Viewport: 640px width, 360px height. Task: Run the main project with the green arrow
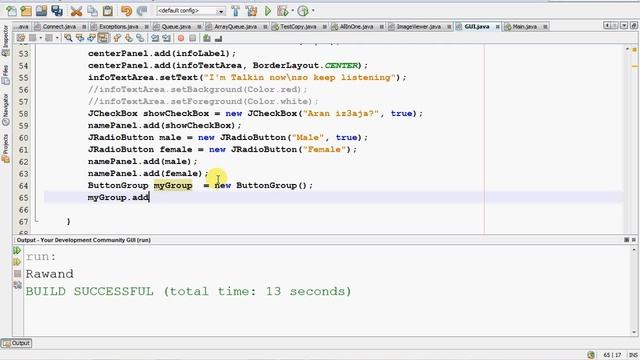tap(268, 11)
